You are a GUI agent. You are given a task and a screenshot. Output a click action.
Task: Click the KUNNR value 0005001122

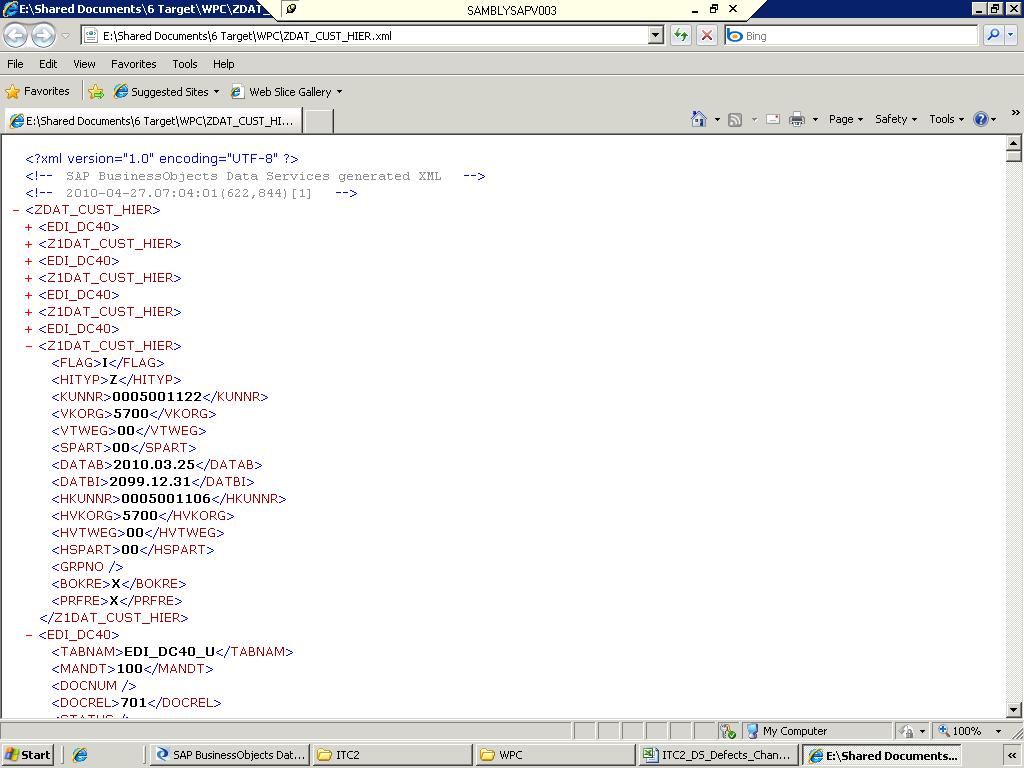[x=157, y=396]
